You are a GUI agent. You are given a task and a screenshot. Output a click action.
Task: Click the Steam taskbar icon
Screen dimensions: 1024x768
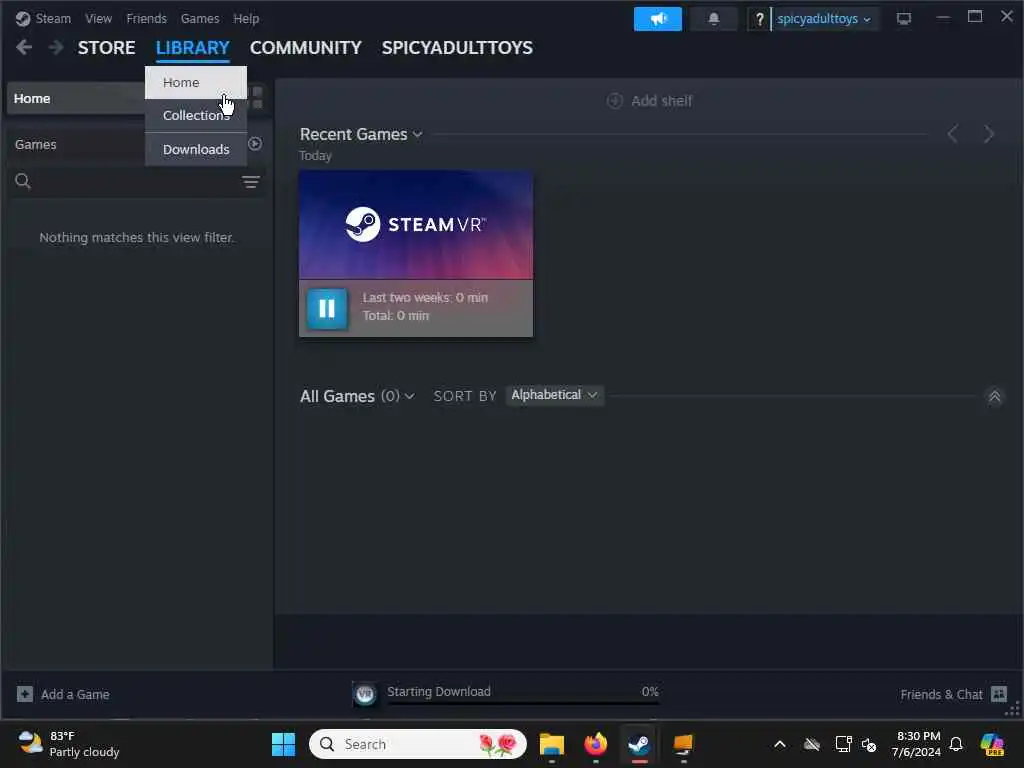639,744
